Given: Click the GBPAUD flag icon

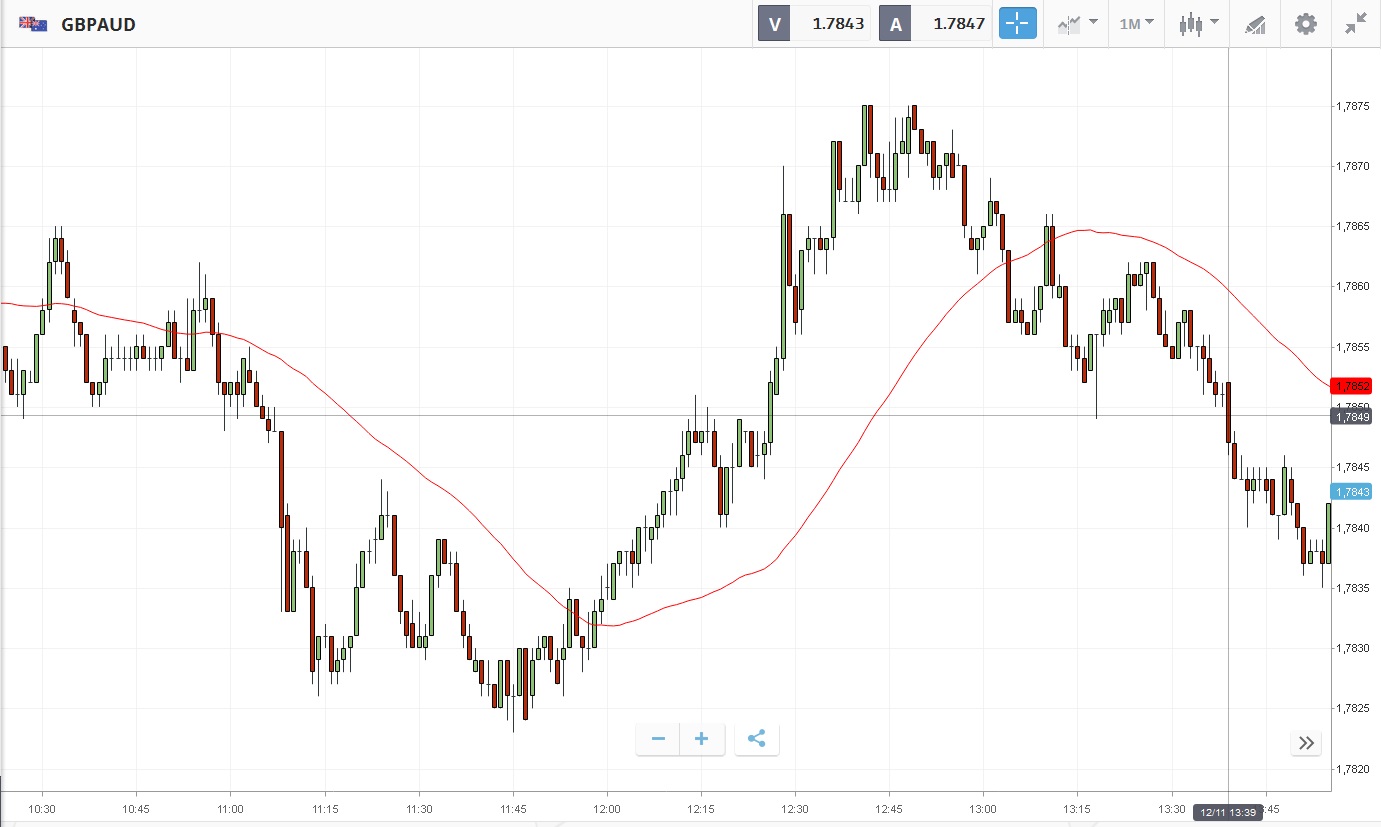Looking at the screenshot, I should click(34, 24).
